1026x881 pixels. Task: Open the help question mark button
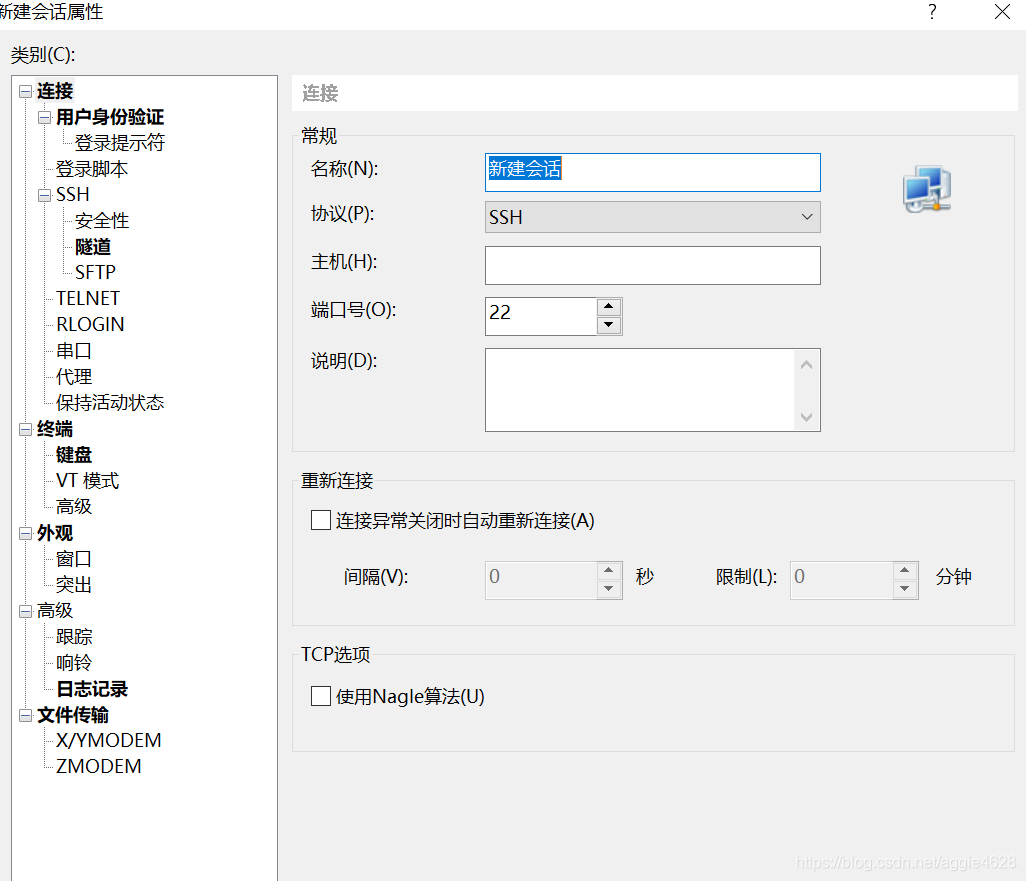coord(932,12)
